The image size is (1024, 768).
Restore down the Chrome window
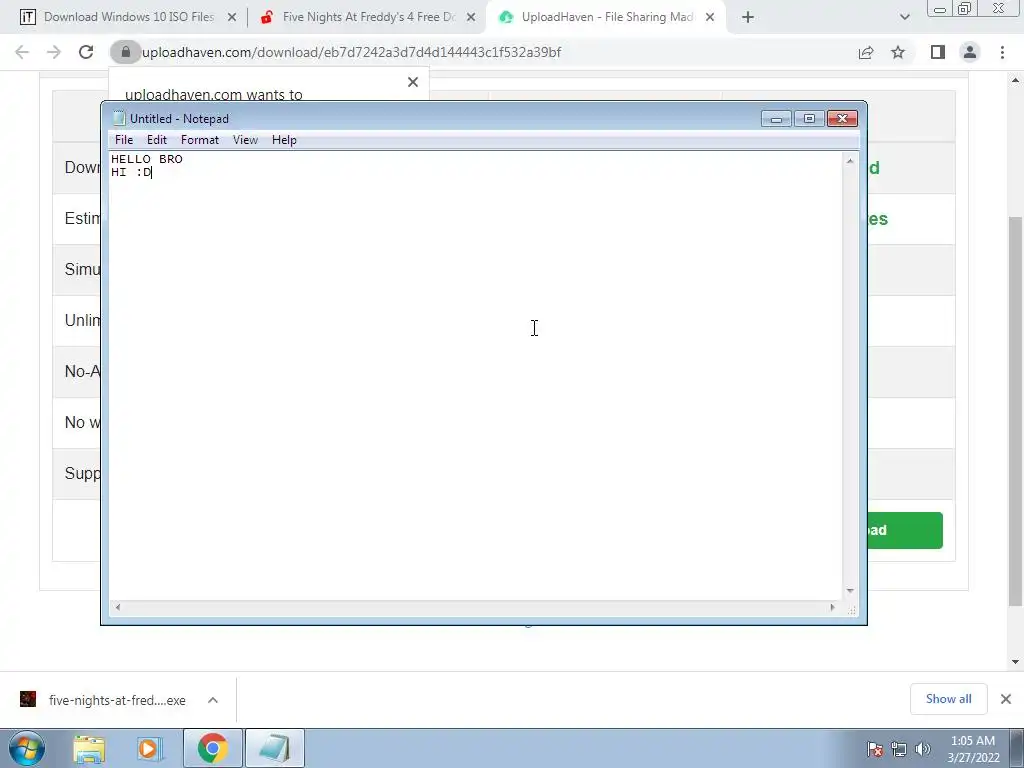click(965, 8)
